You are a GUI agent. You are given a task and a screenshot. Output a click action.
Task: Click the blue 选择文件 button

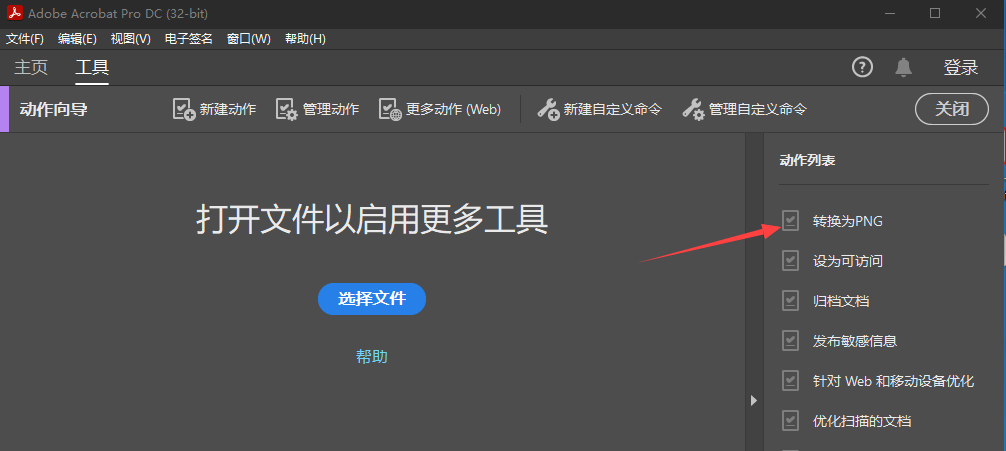[372, 299]
